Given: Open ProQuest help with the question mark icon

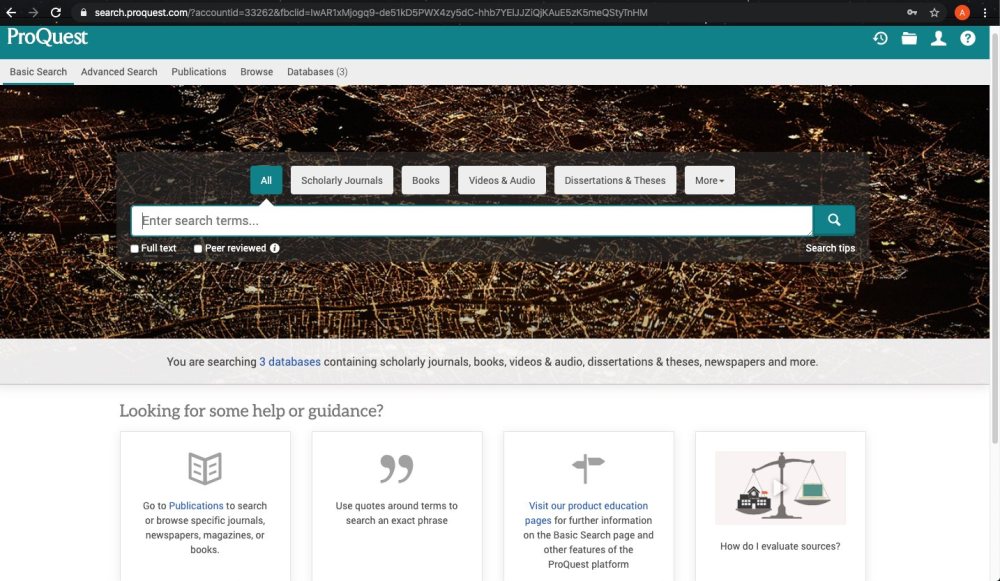Looking at the screenshot, I should 967,38.
